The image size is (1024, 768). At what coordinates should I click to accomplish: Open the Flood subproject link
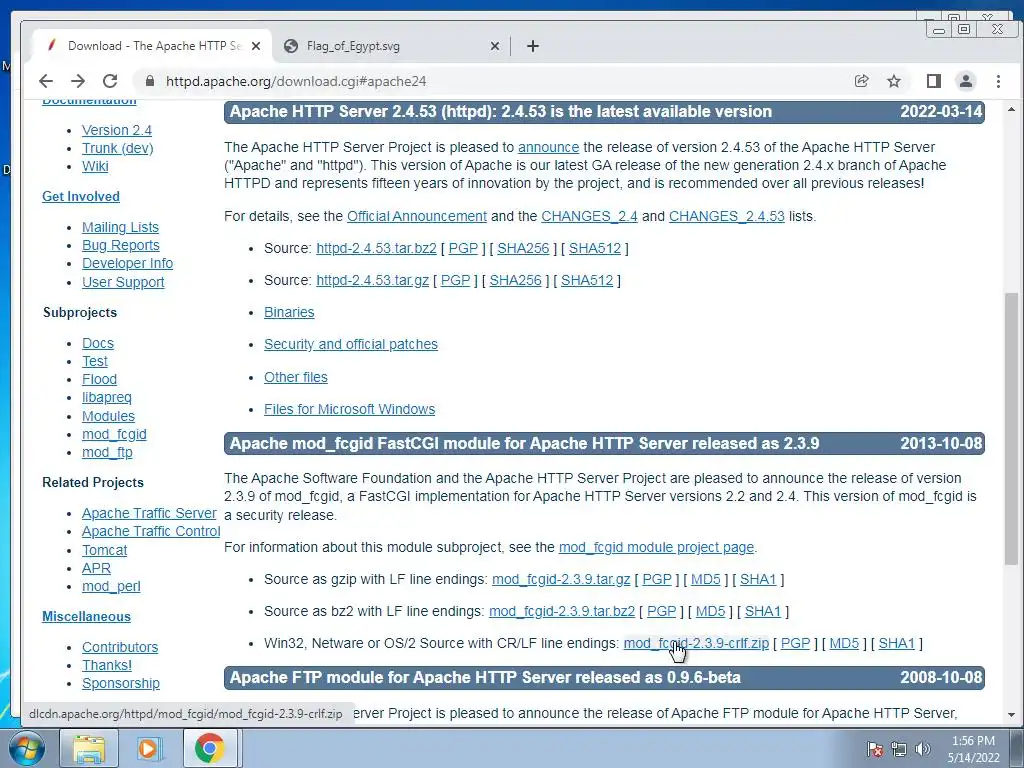click(99, 379)
